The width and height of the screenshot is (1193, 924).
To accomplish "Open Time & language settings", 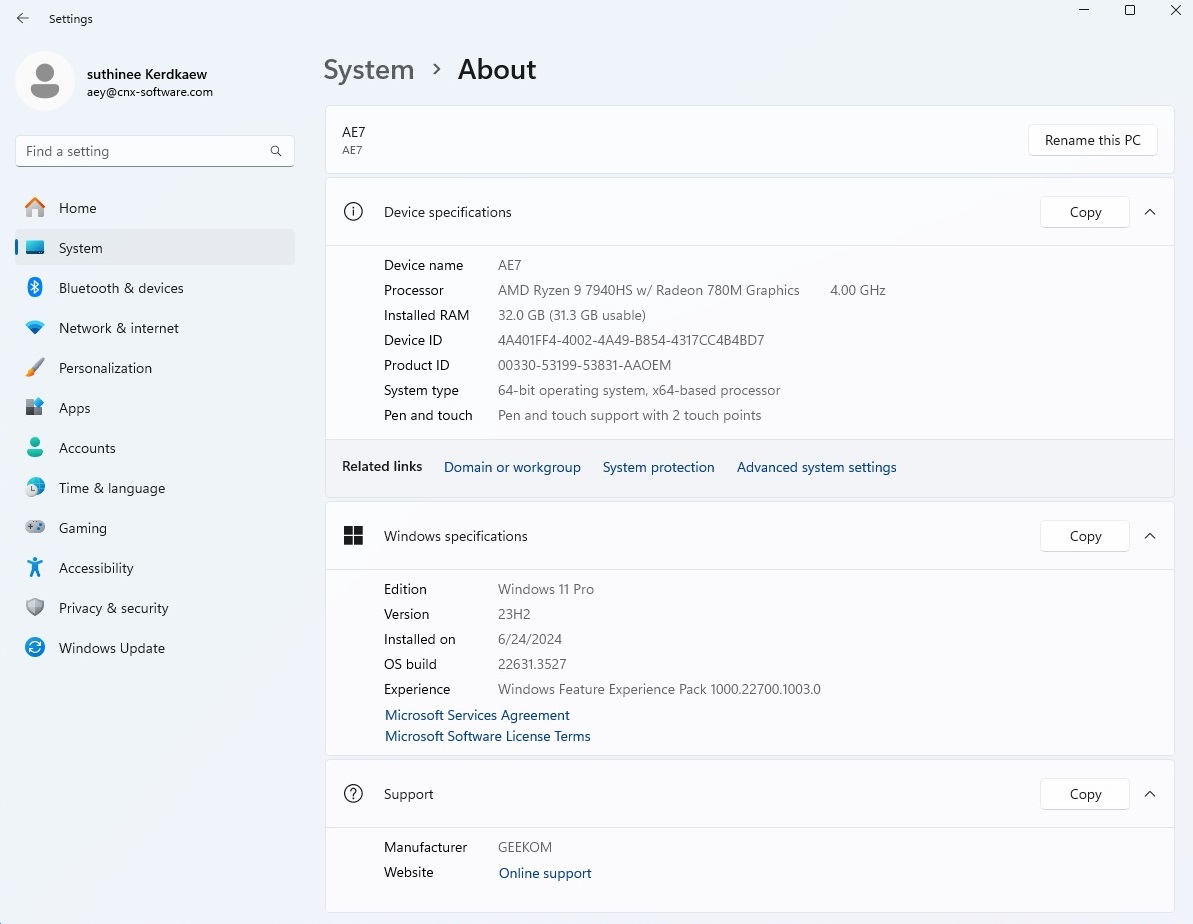I will [155, 488].
